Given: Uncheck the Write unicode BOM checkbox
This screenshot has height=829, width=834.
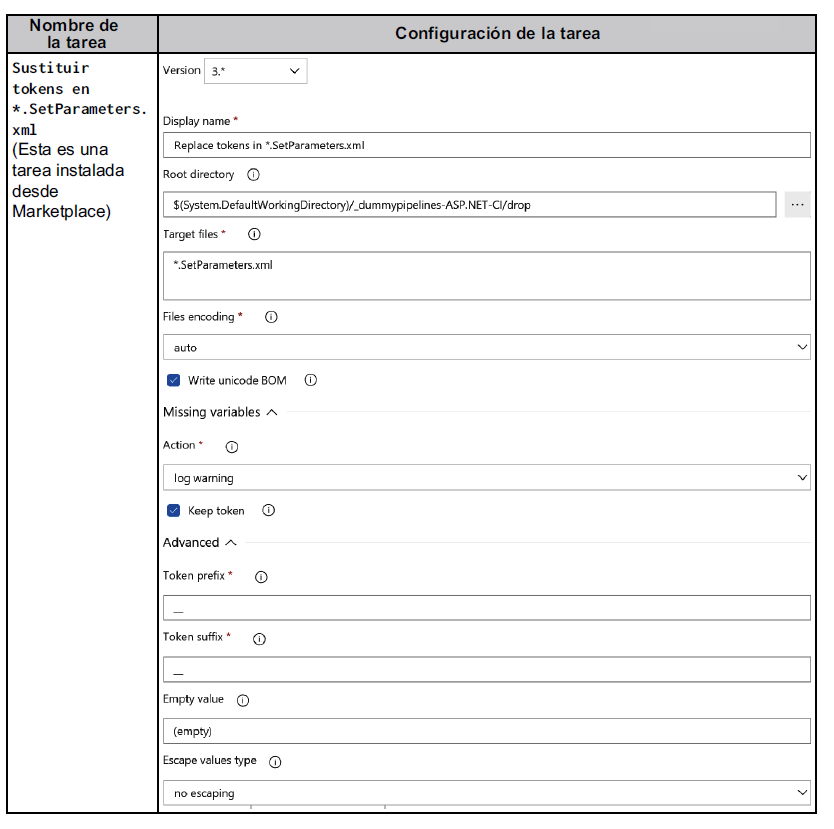Looking at the screenshot, I should point(174,380).
